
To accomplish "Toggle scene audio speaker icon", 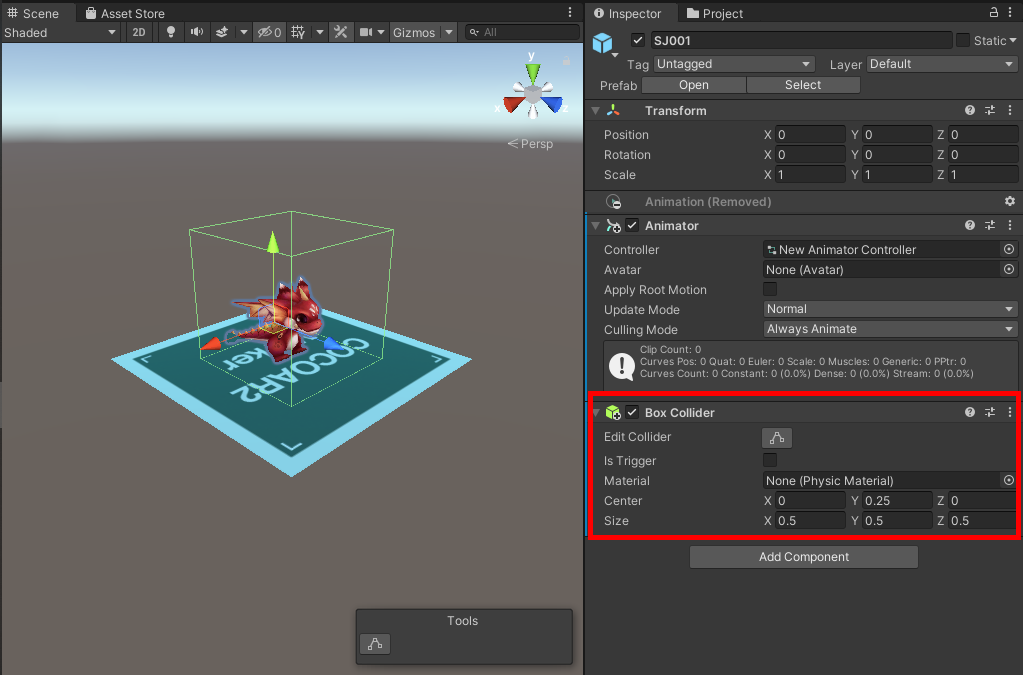I will [196, 32].
